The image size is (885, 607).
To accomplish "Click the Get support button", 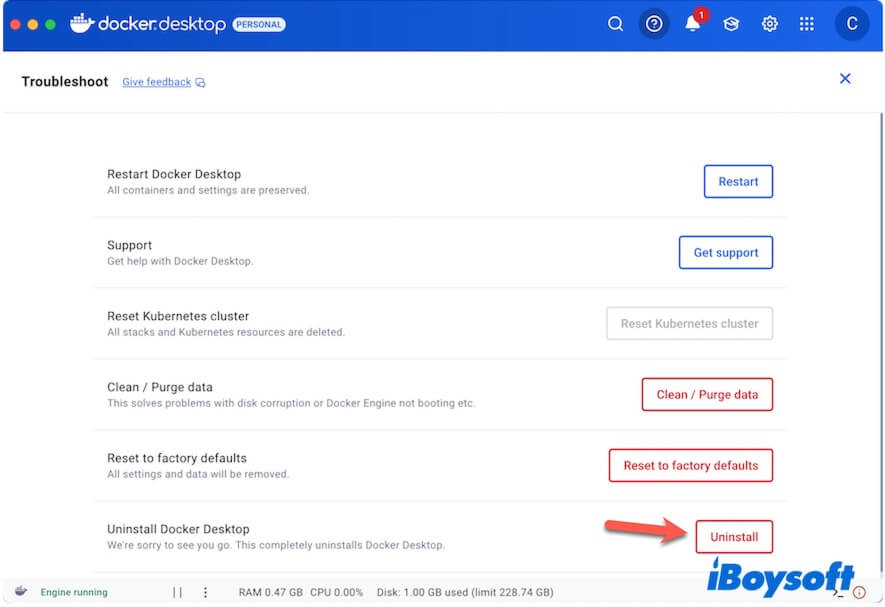I will tap(725, 252).
